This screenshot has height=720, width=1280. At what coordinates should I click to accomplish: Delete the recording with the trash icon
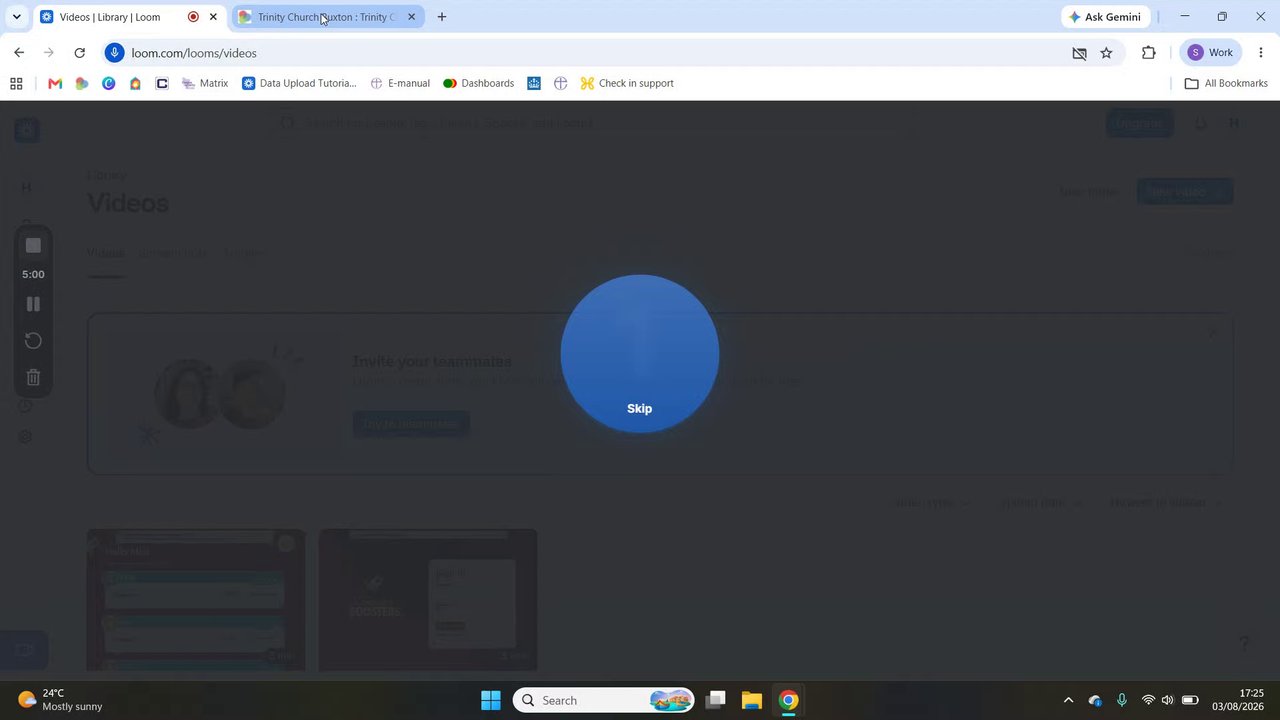(33, 377)
